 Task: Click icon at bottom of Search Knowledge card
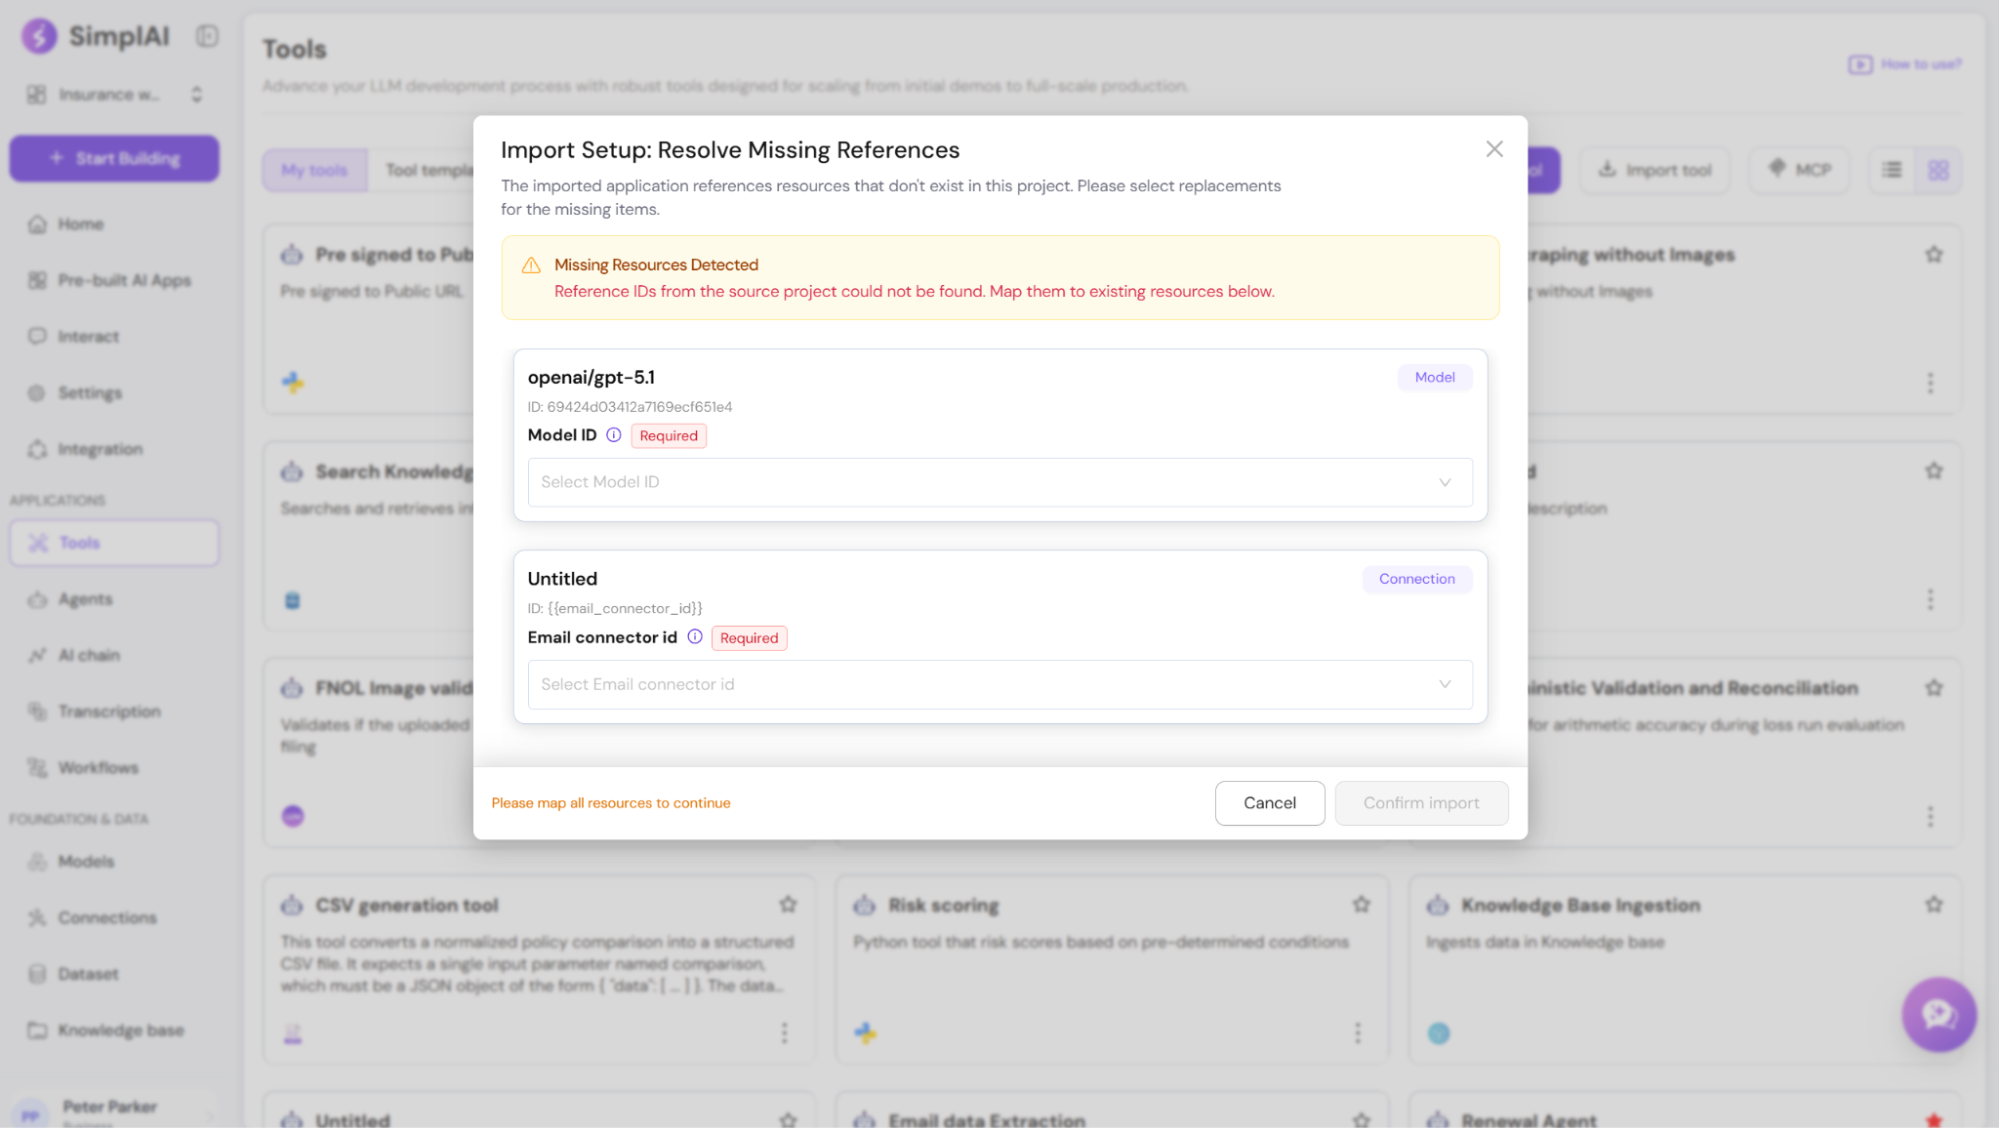point(292,600)
